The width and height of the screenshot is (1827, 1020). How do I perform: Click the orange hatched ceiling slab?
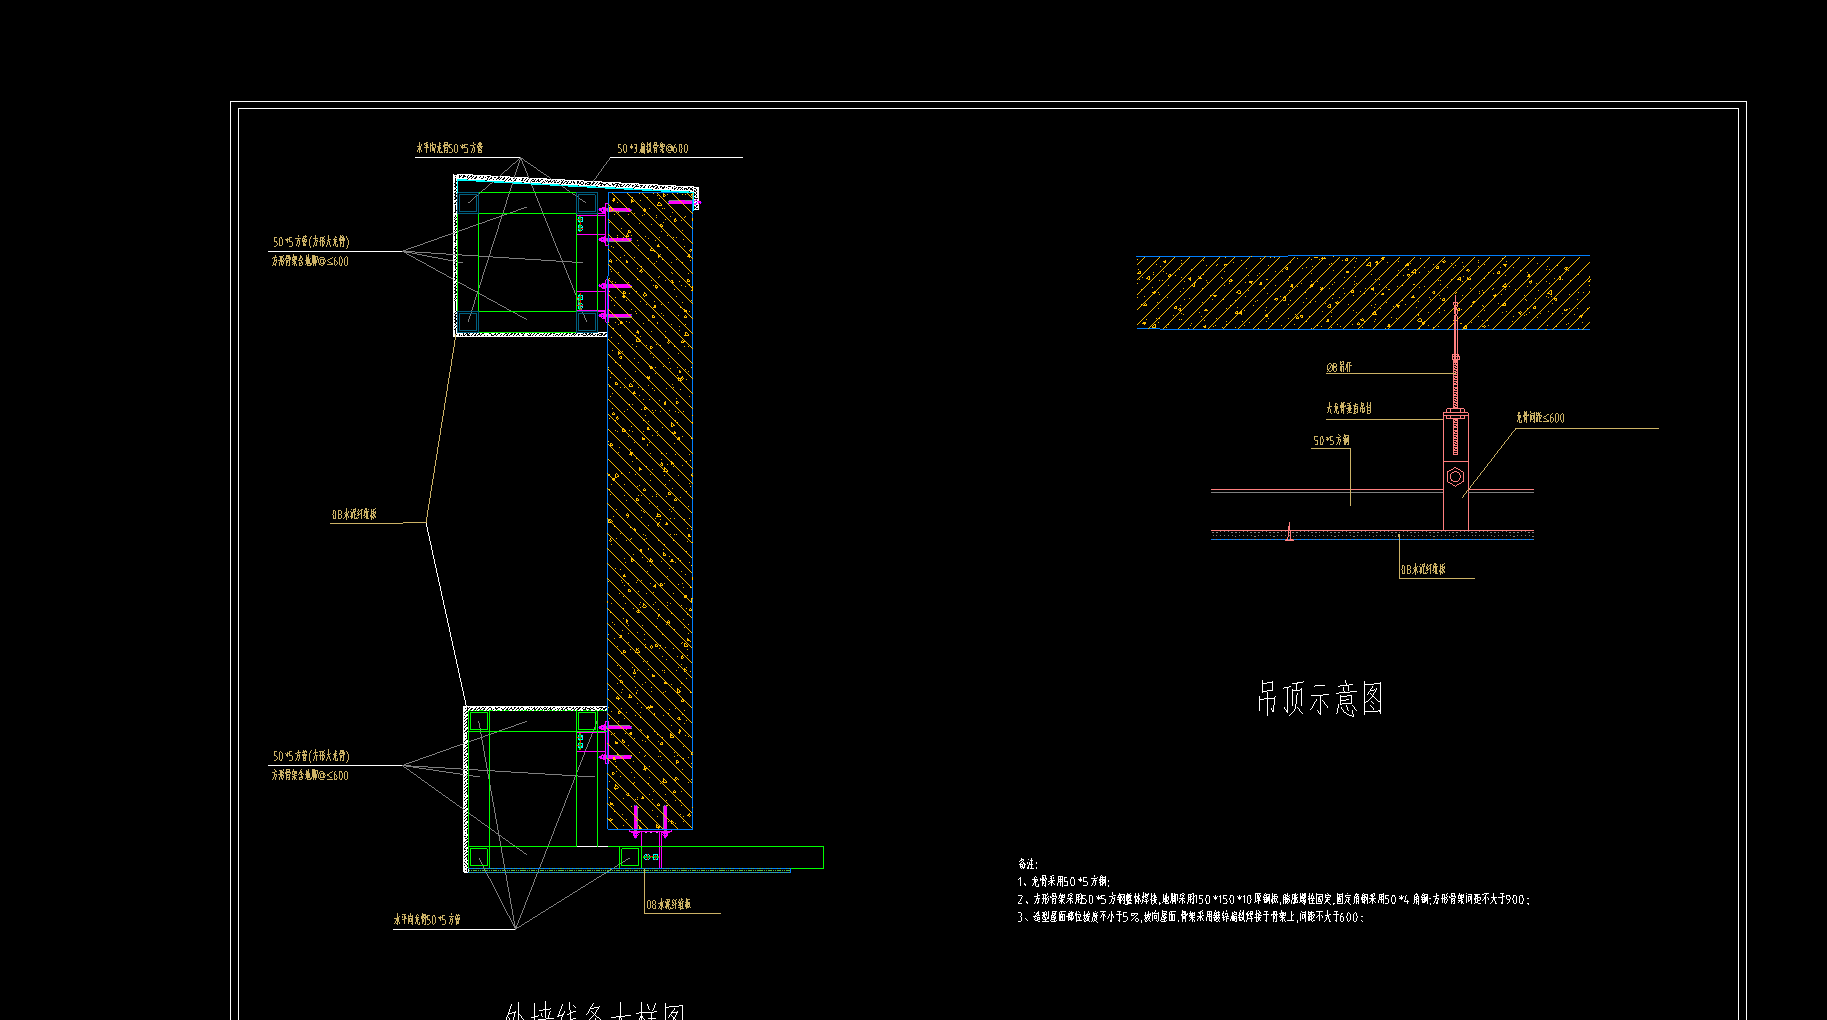[x=1363, y=292]
